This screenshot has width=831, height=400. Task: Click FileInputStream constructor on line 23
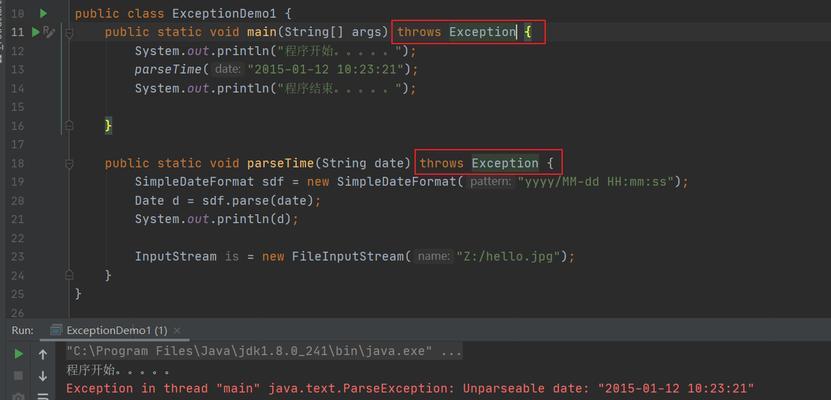pos(348,256)
